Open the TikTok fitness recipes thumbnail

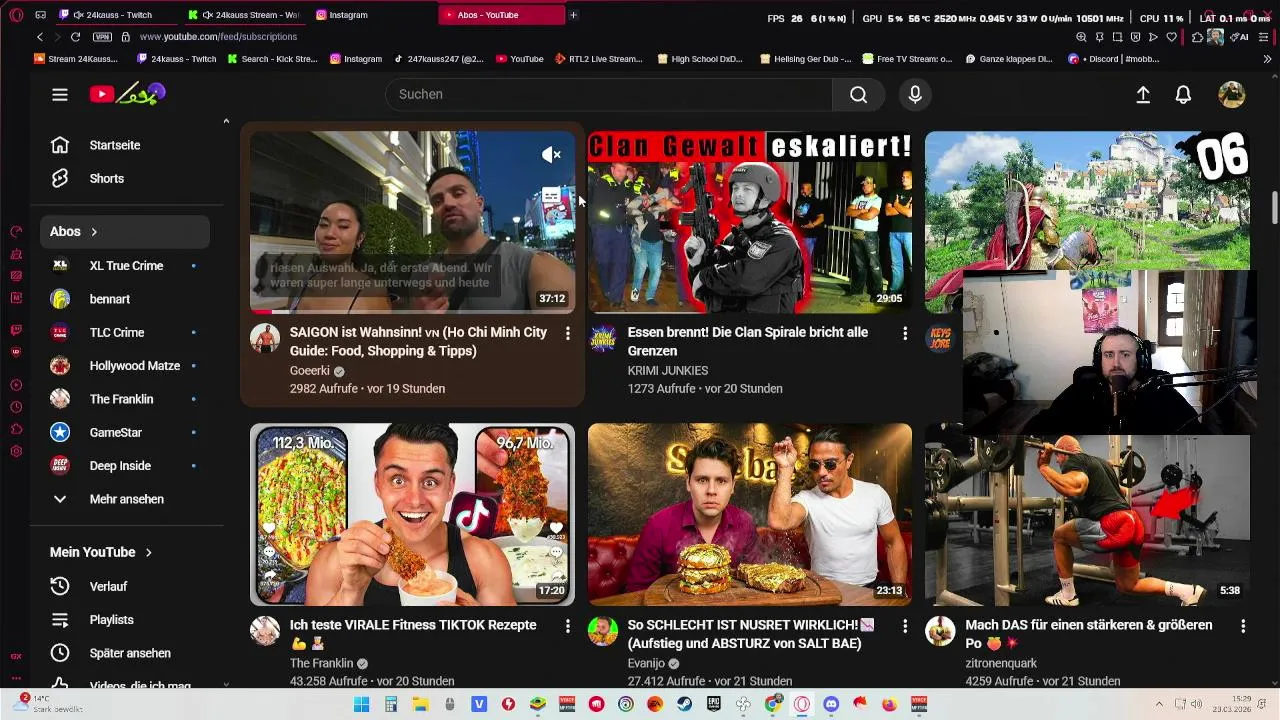[x=412, y=514]
